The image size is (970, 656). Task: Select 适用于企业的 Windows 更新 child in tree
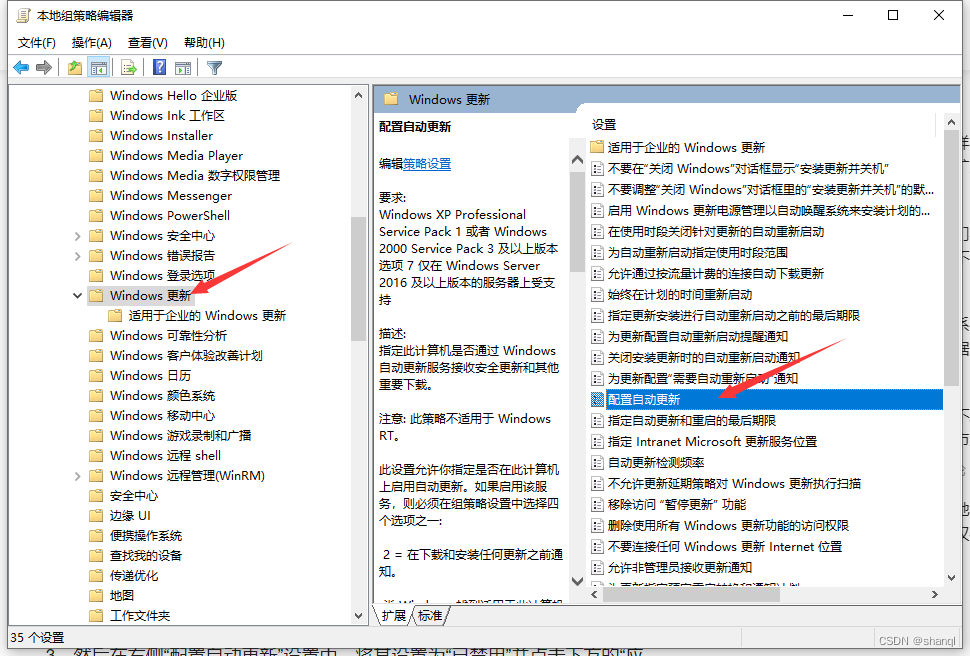[x=207, y=316]
